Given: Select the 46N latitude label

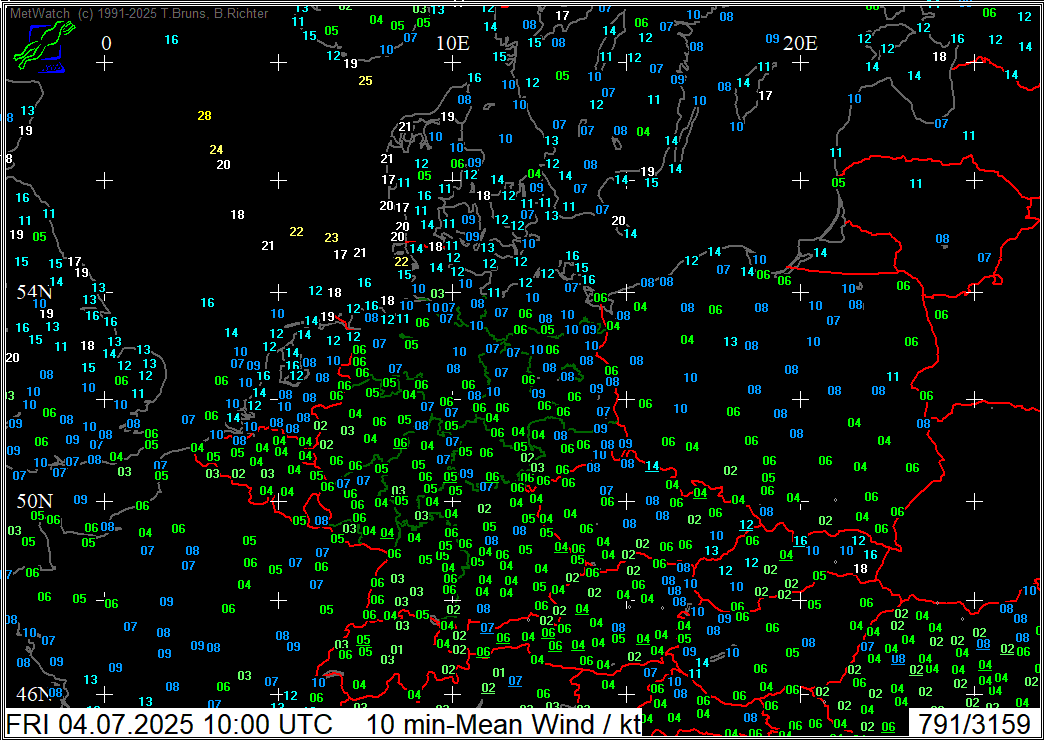Looking at the screenshot, I should tap(34, 695).
